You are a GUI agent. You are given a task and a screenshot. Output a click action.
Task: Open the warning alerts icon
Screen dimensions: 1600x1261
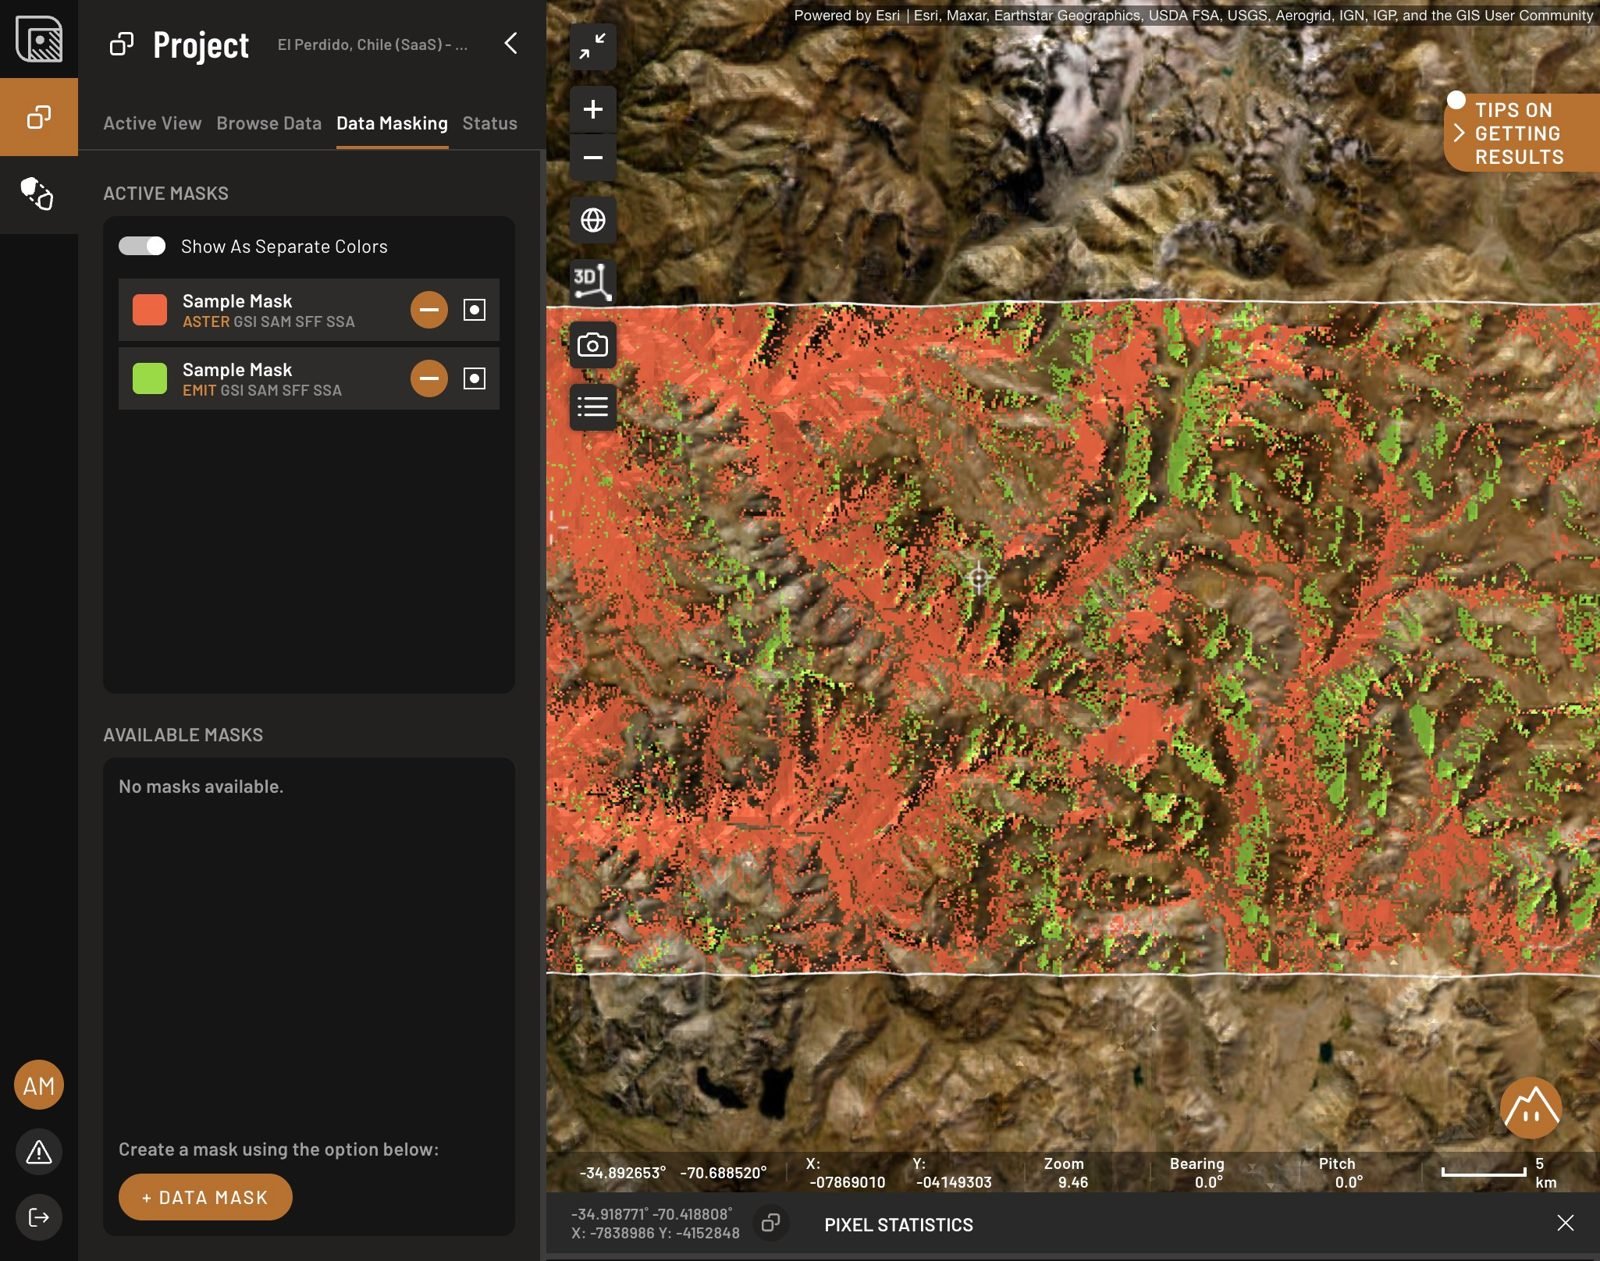39,1152
